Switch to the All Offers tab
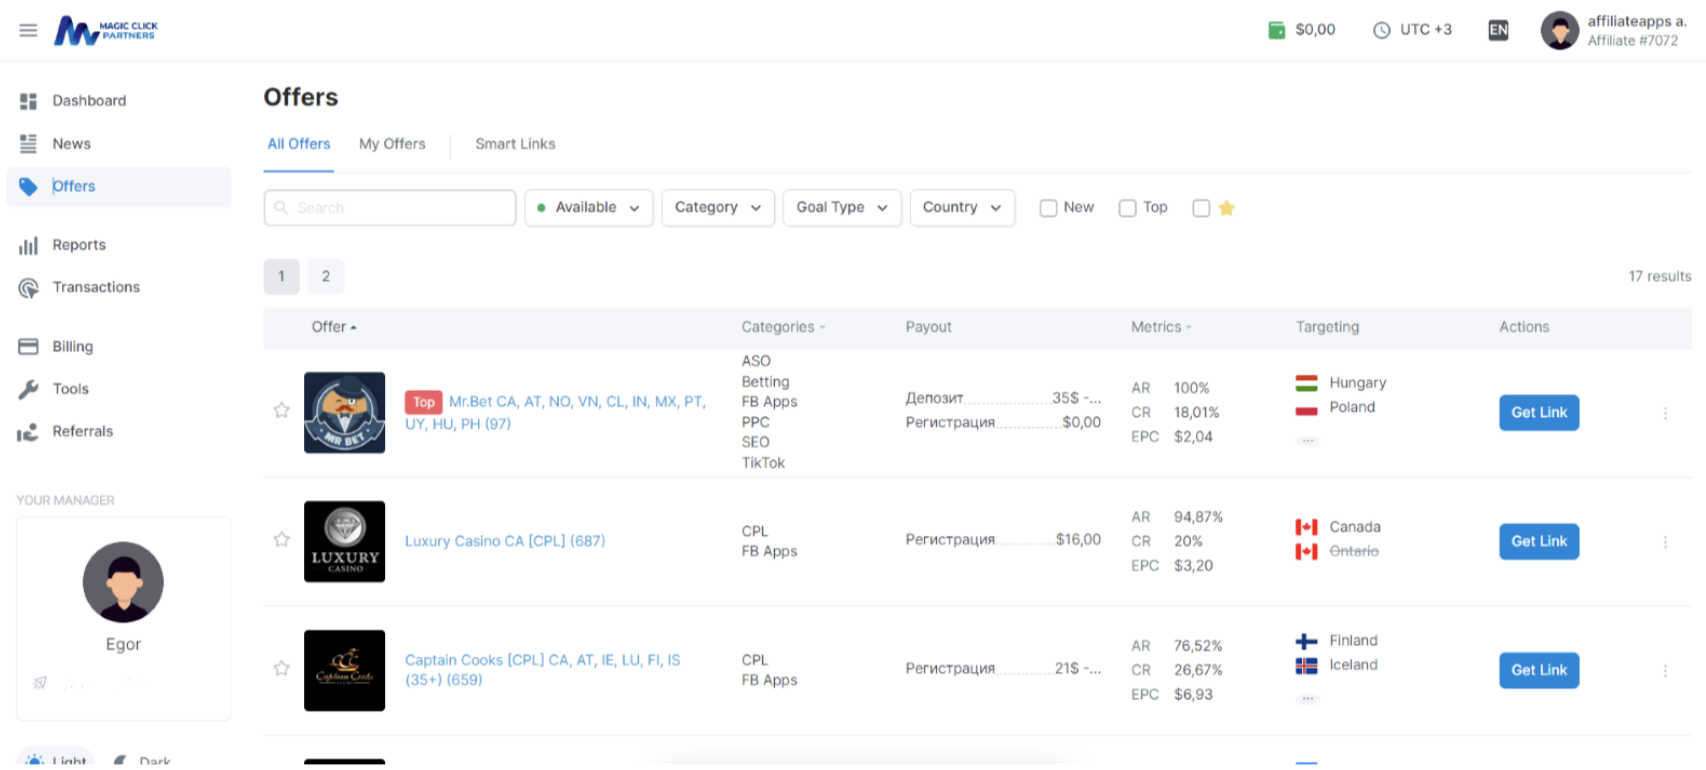The image size is (1706, 770). tap(299, 144)
